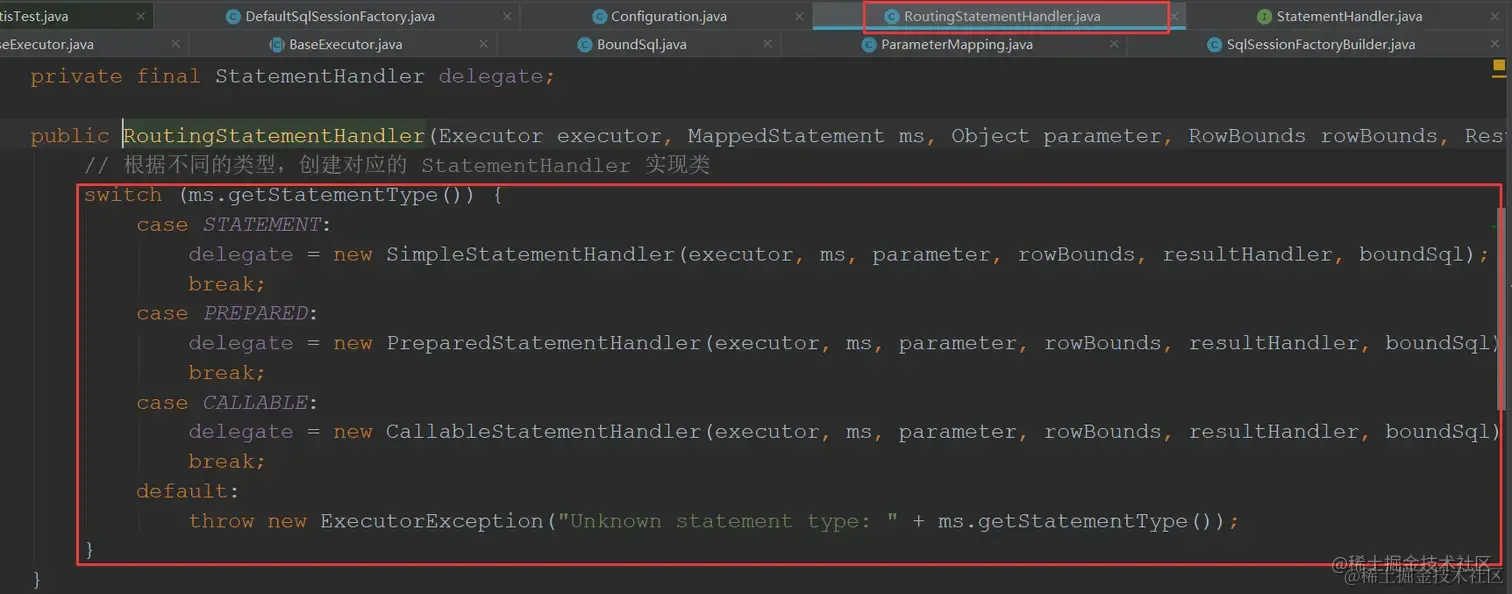Close the RoutingStatementHandler.java tab
Screen dimensions: 1512x594
(x=1175, y=16)
